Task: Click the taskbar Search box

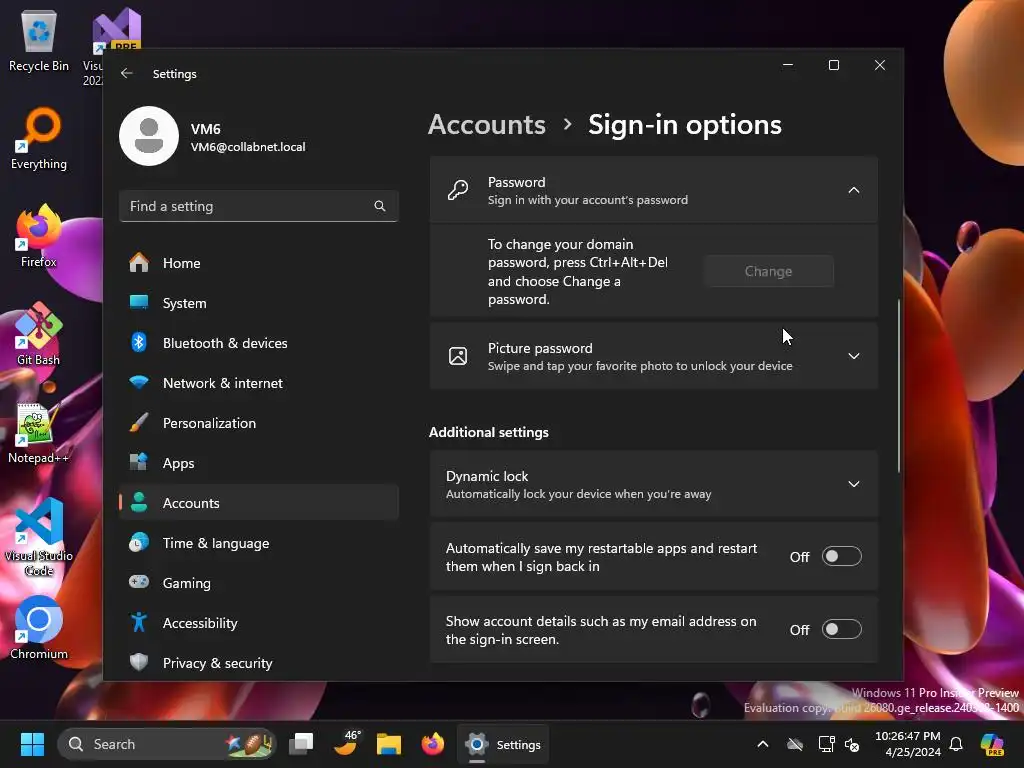Action: [x=167, y=744]
